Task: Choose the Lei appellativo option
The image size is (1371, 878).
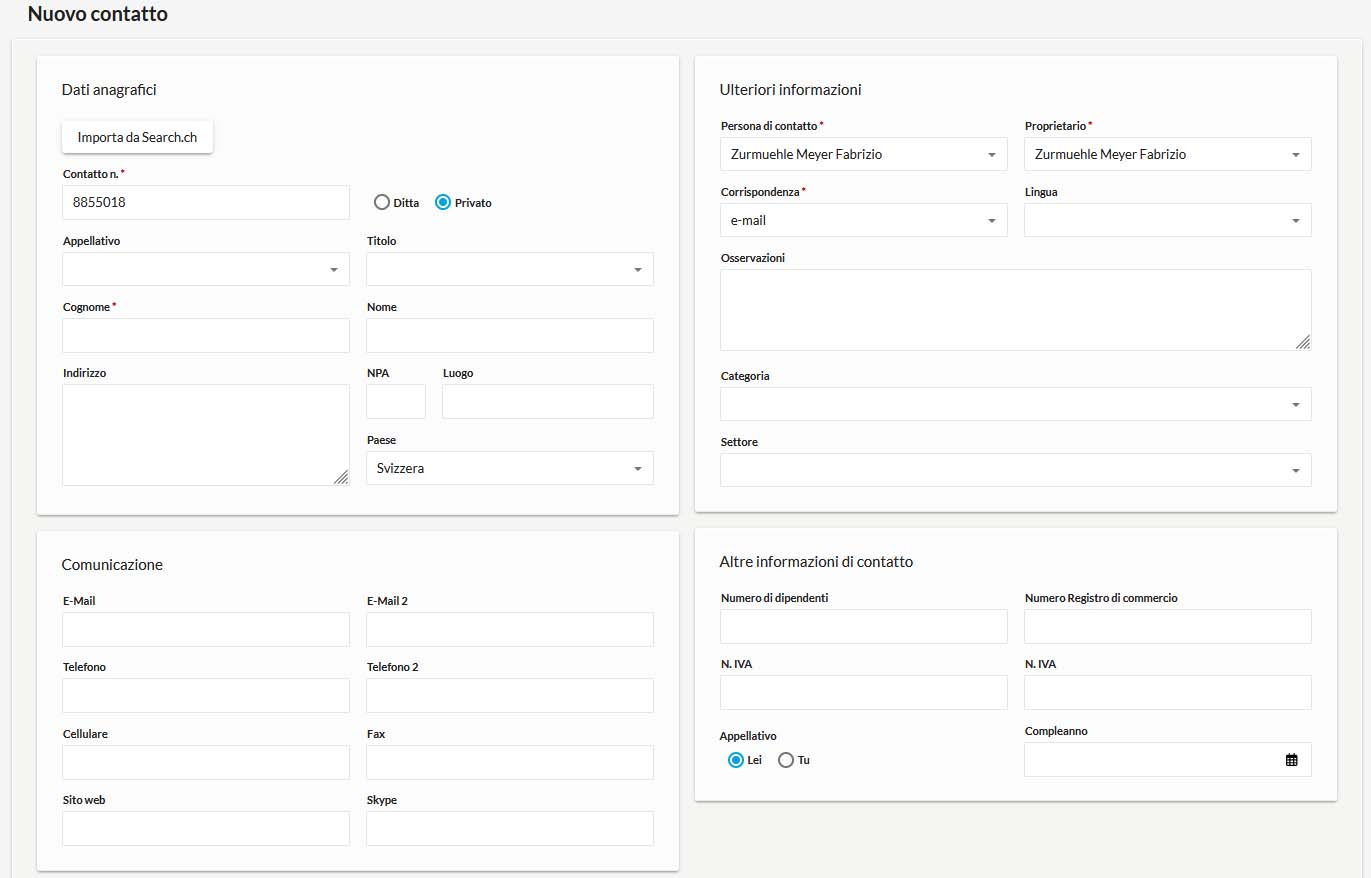Action: (x=736, y=760)
